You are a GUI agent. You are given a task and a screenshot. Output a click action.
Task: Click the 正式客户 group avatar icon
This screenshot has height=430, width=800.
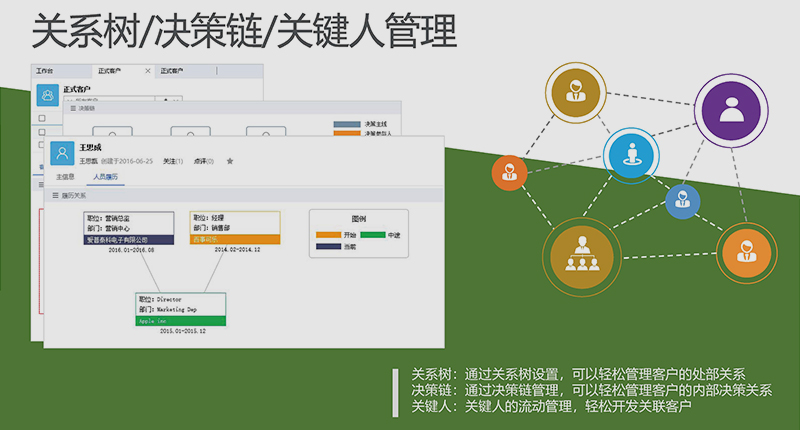[x=47, y=94]
